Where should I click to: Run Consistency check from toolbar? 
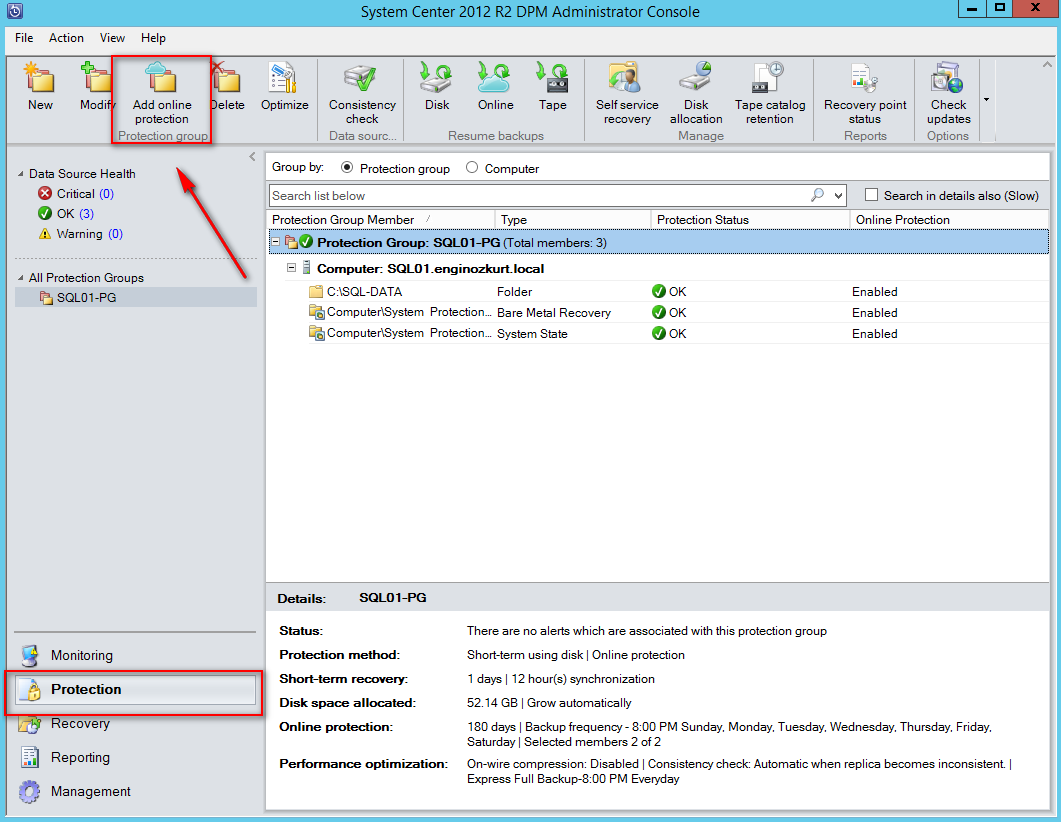361,78
